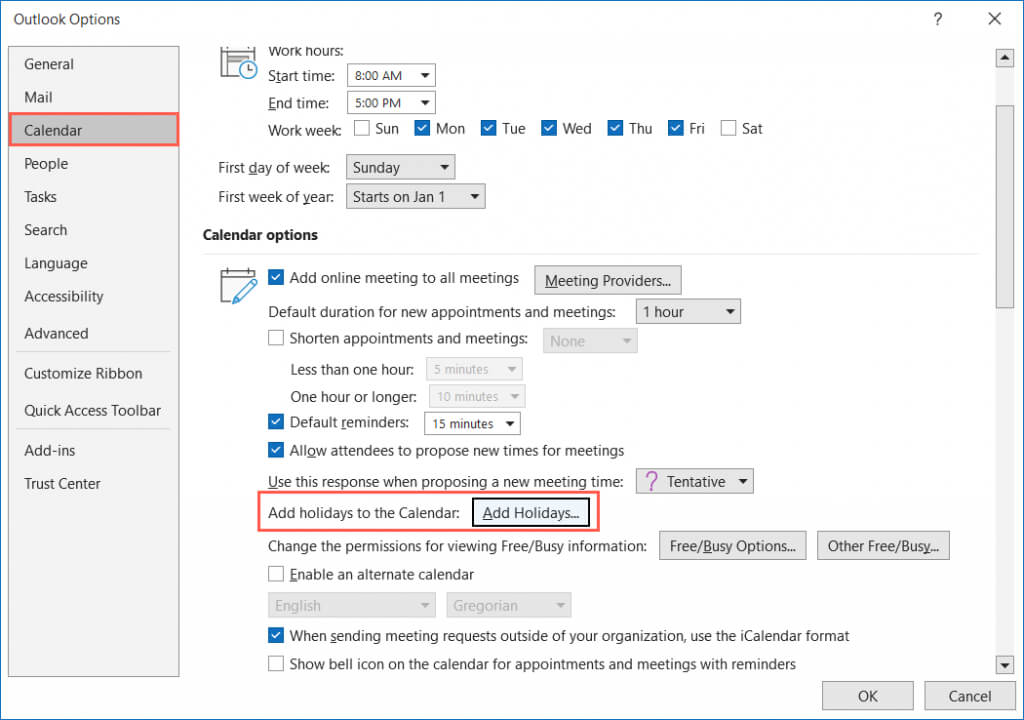Toggle the Sun work week checkbox
Screen dimensions: 1024x720
362,128
